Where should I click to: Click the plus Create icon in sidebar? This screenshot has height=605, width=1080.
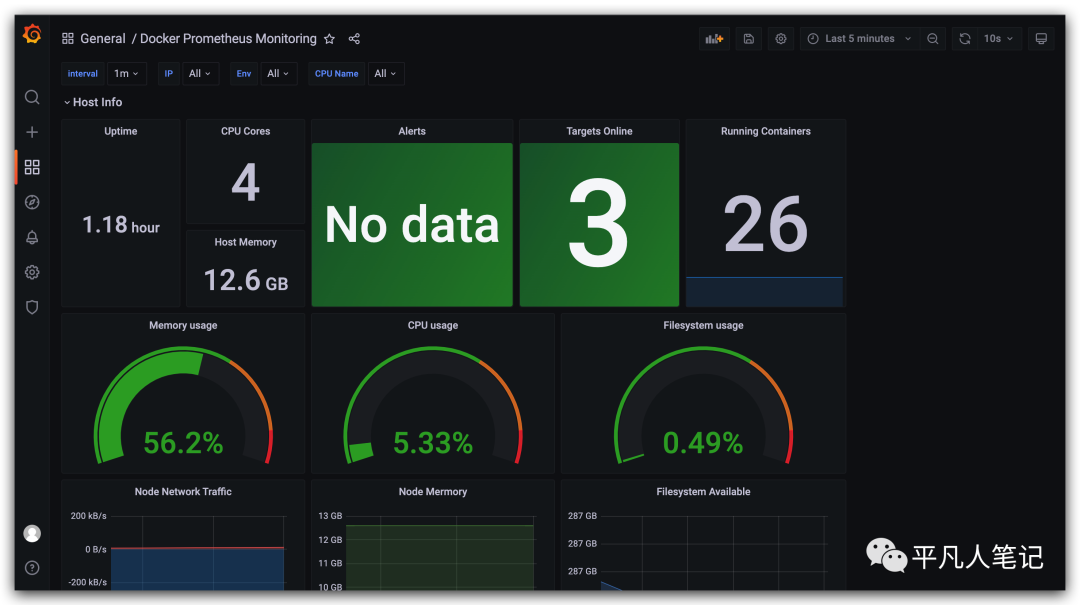pos(32,132)
